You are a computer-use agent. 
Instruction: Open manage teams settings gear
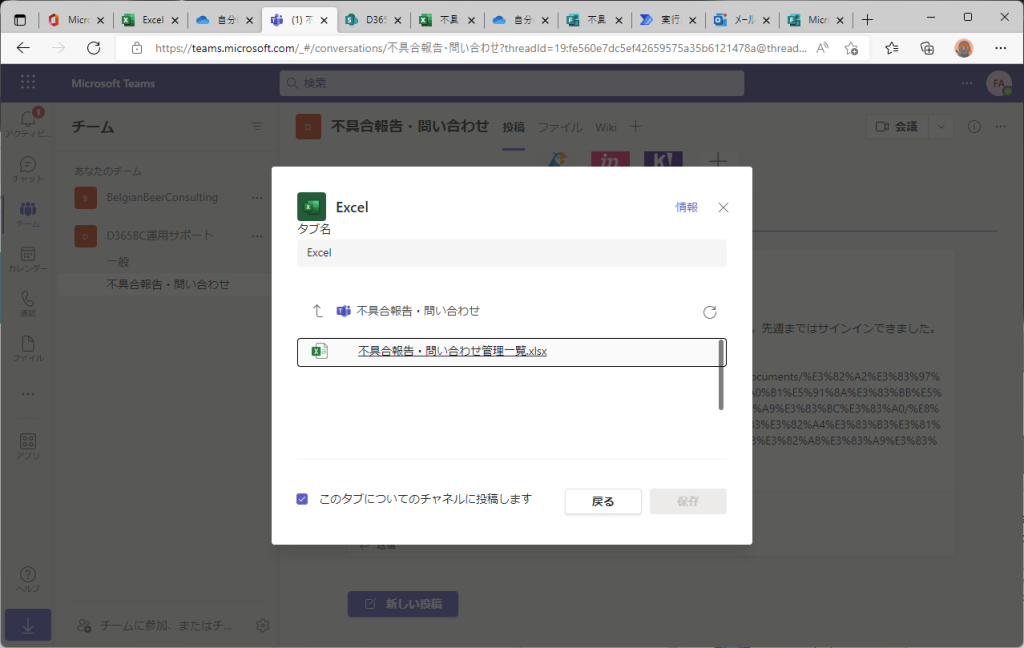click(x=263, y=625)
